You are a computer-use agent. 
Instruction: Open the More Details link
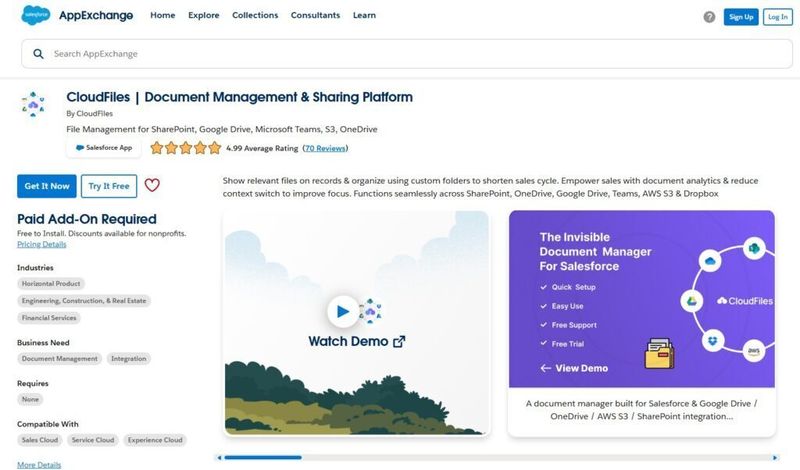(x=39, y=465)
